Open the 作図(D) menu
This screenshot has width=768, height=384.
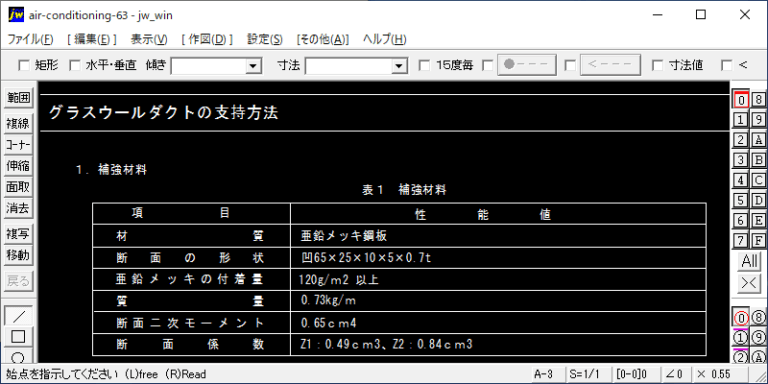(207, 39)
